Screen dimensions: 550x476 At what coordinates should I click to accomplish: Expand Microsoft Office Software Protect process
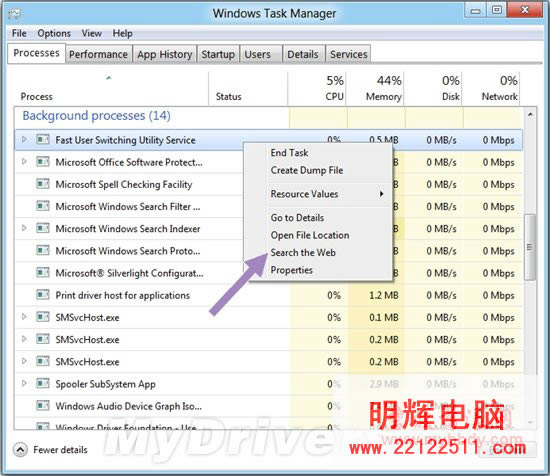[24, 162]
